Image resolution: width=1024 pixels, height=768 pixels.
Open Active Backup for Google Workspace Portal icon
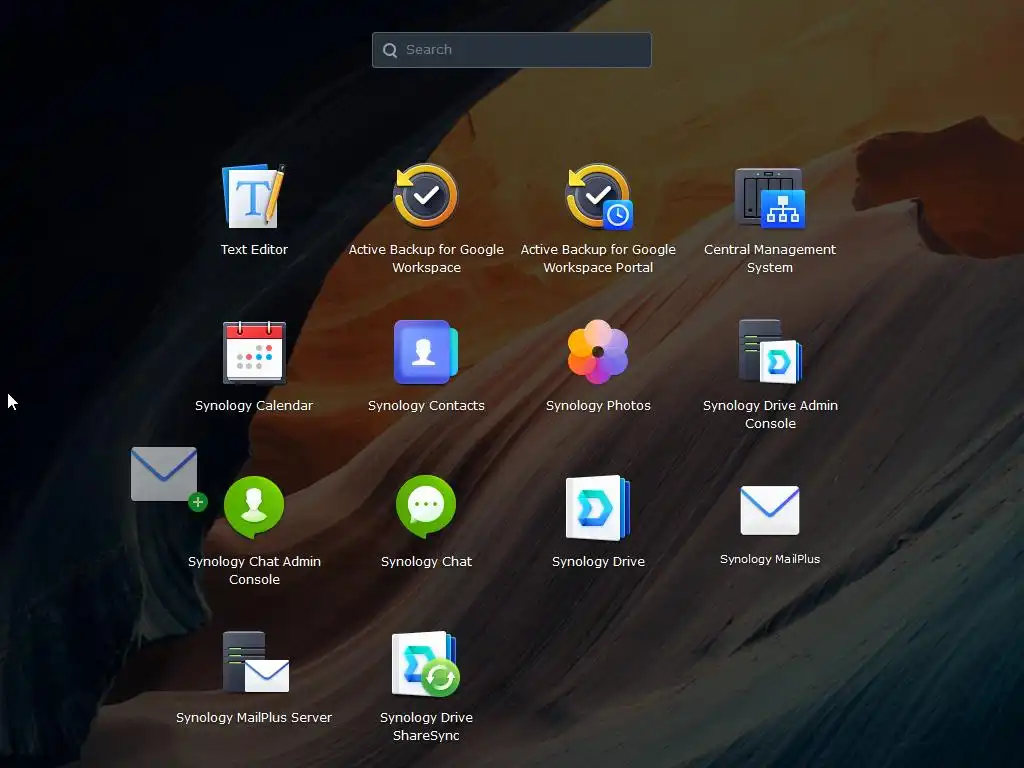coord(598,196)
